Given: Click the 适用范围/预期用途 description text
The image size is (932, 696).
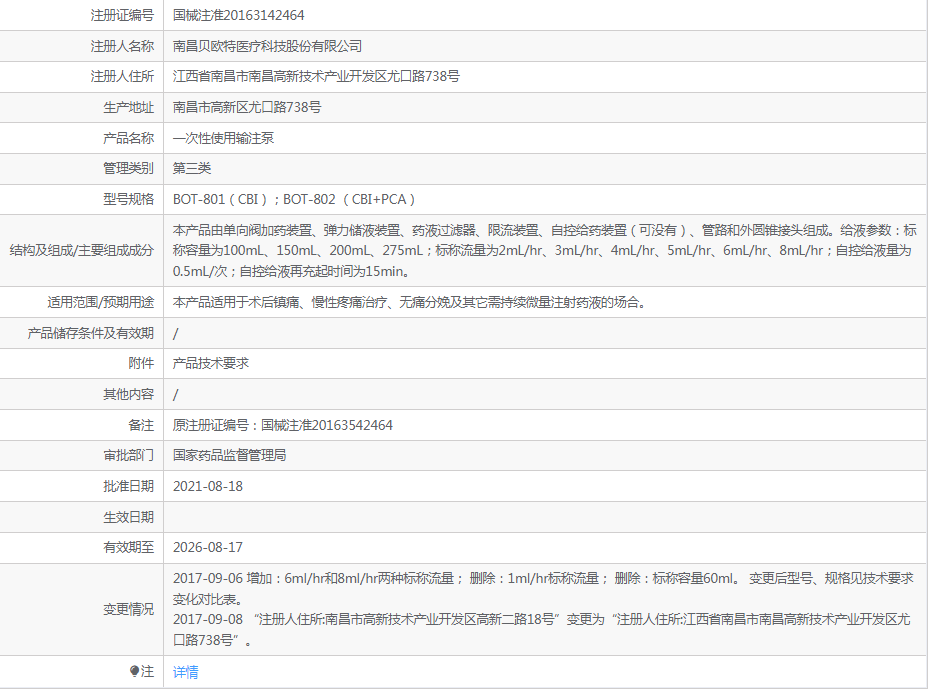Looking at the screenshot, I should click(x=409, y=303).
